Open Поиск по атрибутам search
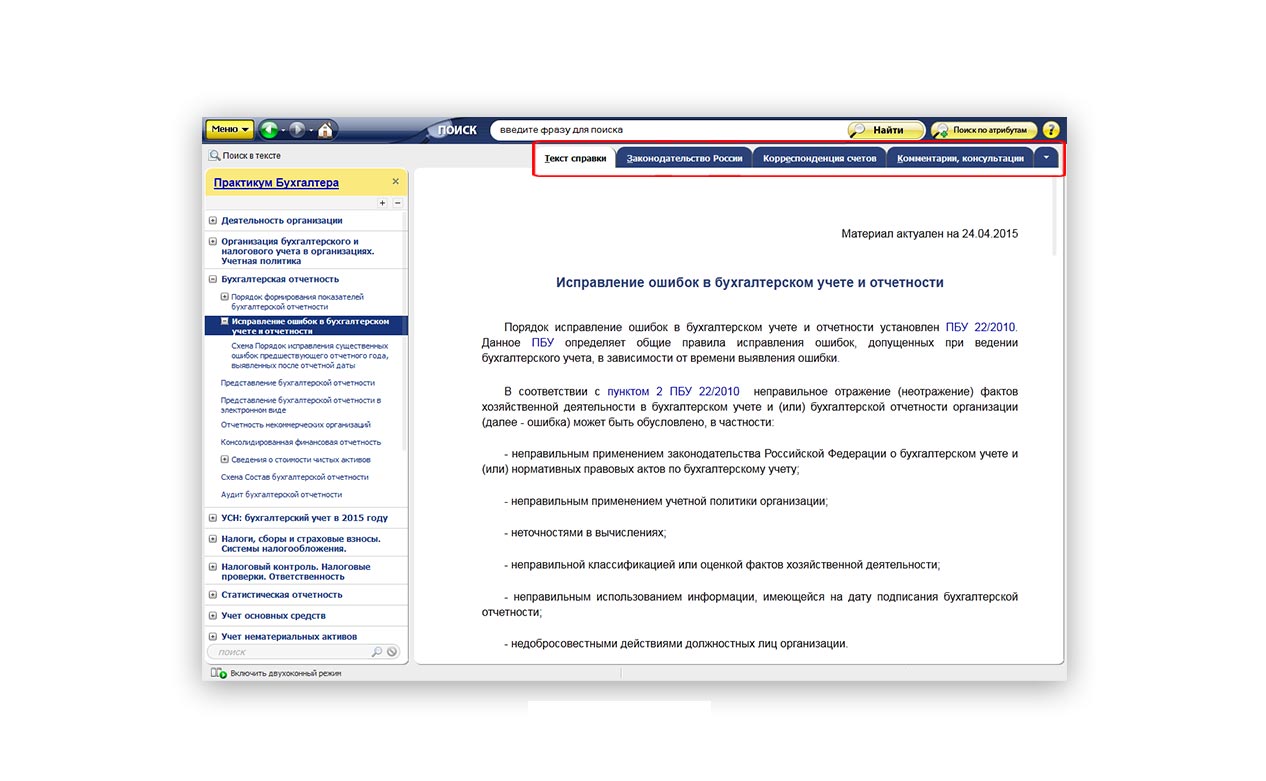 tap(984, 130)
